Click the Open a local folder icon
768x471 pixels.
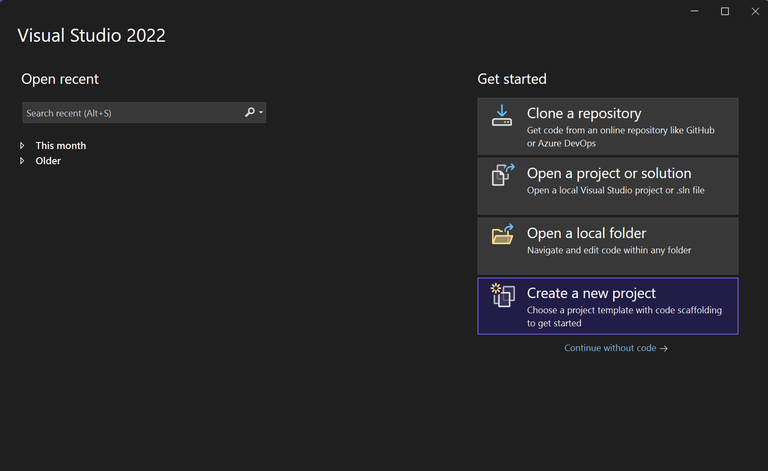(503, 235)
